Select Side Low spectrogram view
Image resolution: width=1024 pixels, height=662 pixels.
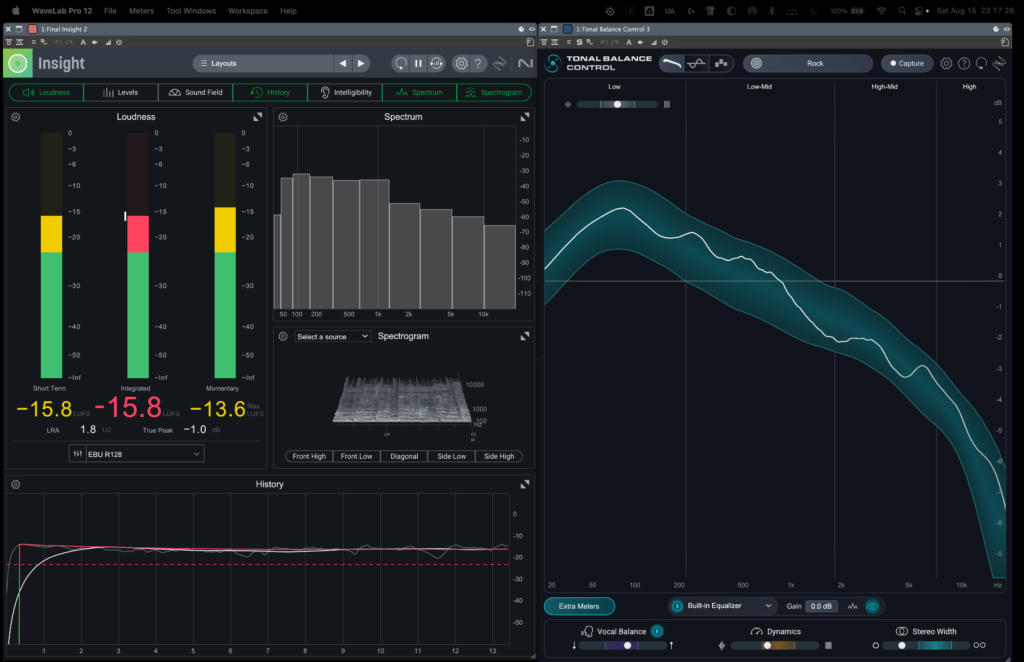click(451, 456)
